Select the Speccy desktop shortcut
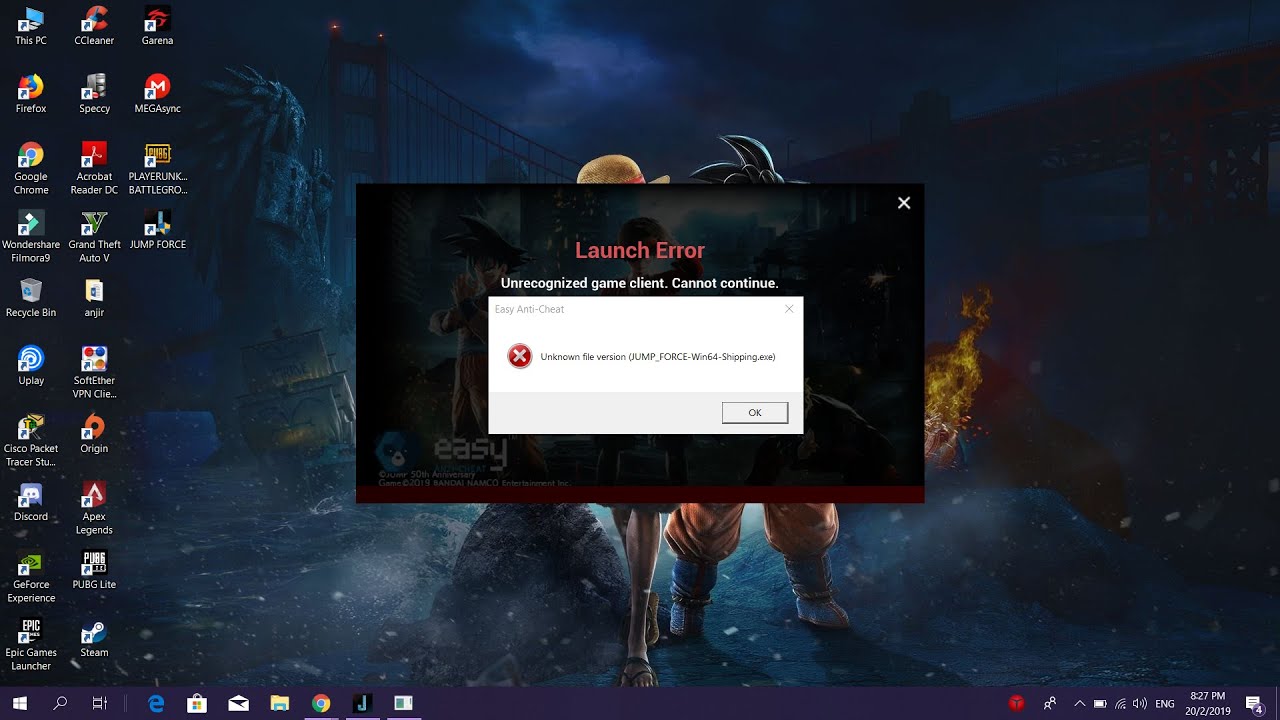The width and height of the screenshot is (1280, 720). pos(94,94)
